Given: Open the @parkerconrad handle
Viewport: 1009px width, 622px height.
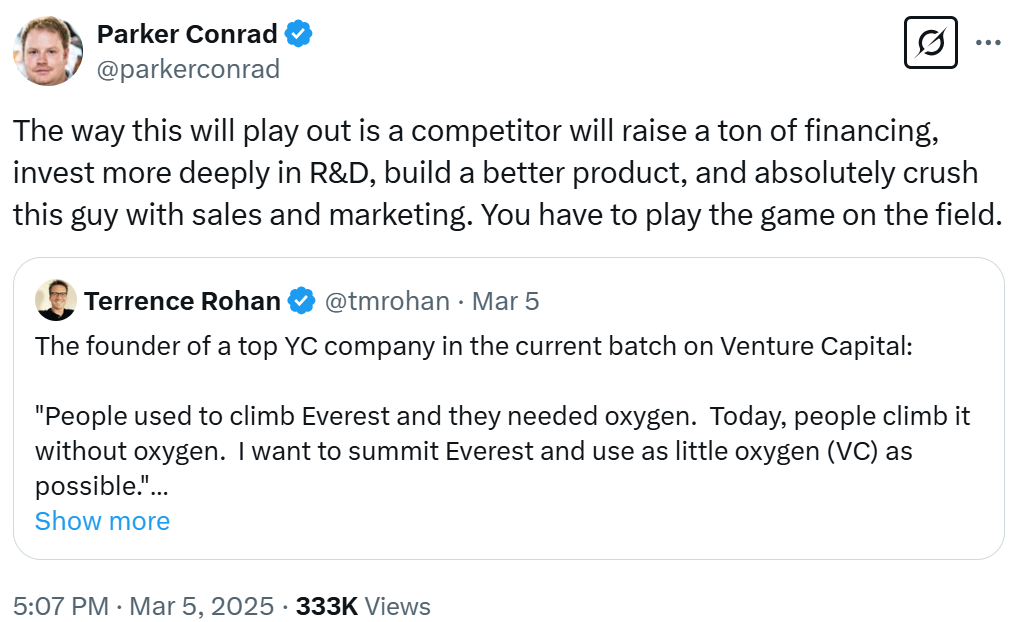Looking at the screenshot, I should pyautogui.click(x=188, y=69).
